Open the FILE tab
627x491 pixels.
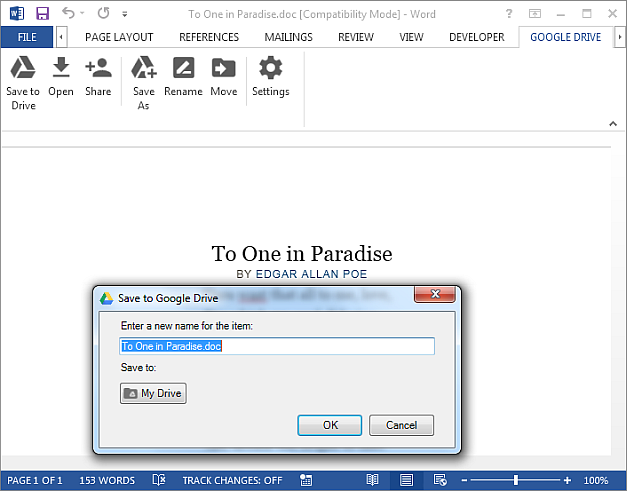[x=27, y=37]
